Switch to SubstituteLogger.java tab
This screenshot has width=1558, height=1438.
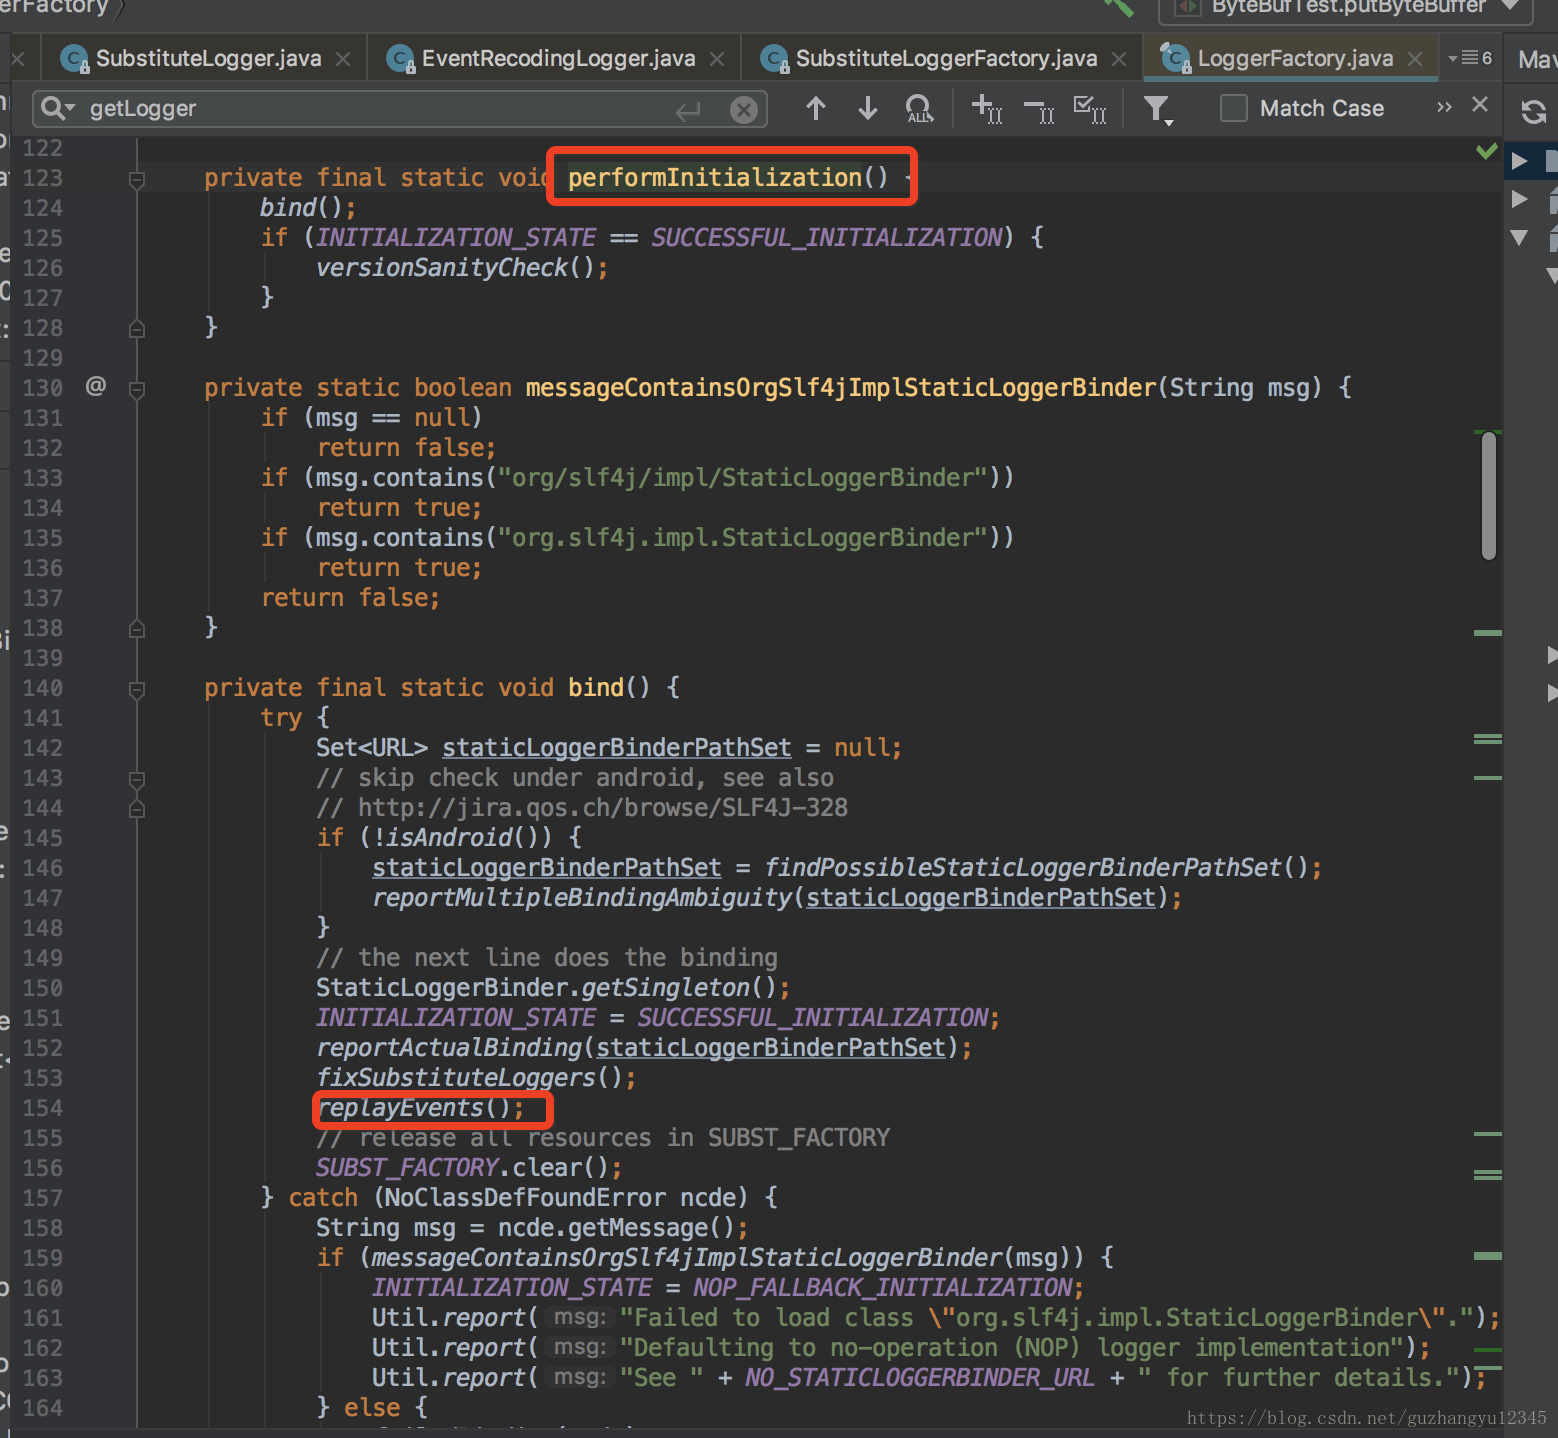[208, 58]
